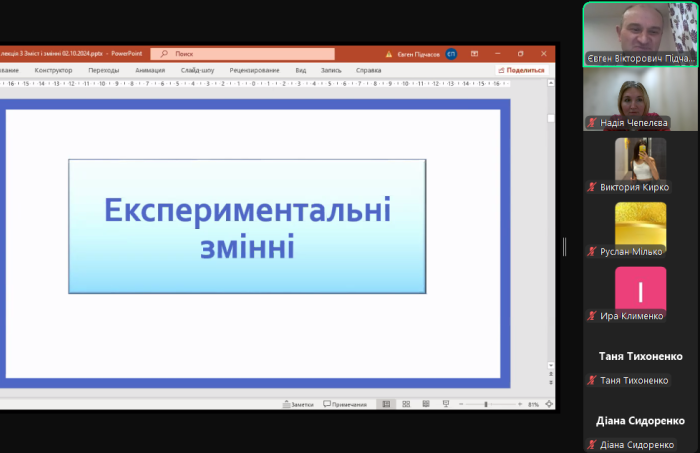700x453 pixels.
Task: Open the Заметки notes pane button
Action: [x=298, y=404]
